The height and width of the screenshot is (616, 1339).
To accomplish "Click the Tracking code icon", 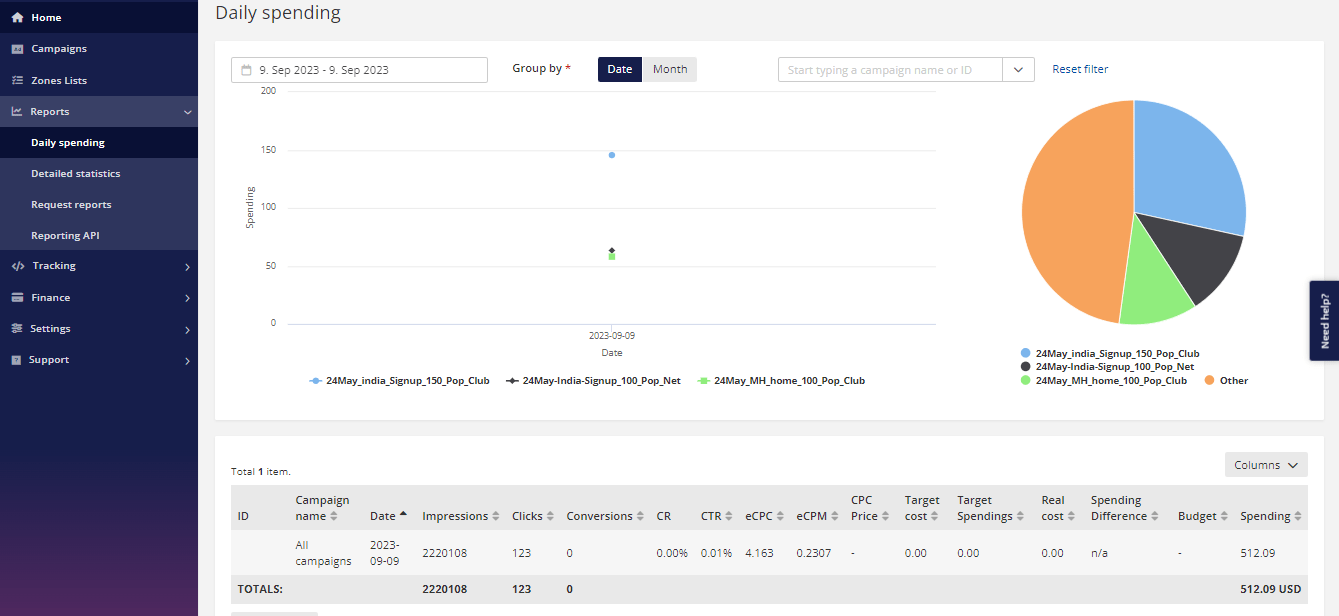I will [18, 266].
